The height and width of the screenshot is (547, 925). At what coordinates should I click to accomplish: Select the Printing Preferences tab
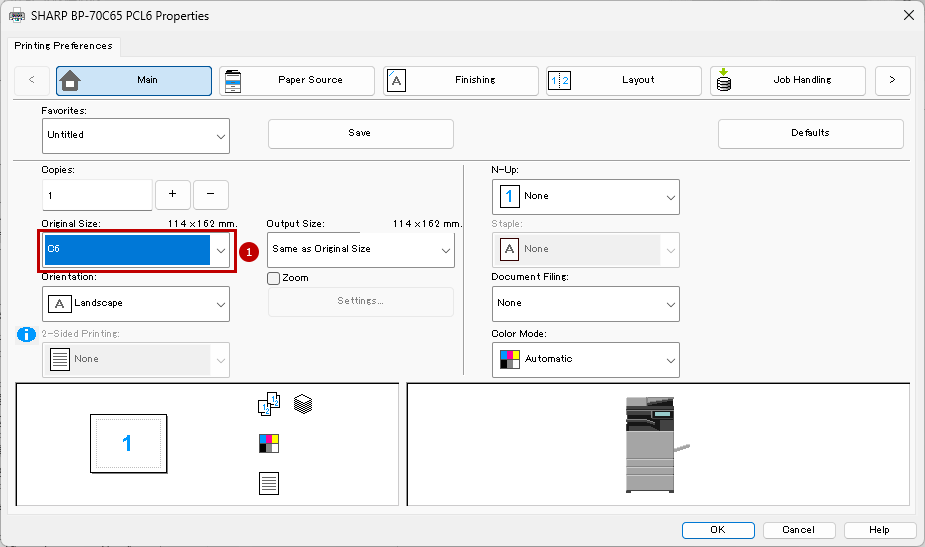click(64, 46)
